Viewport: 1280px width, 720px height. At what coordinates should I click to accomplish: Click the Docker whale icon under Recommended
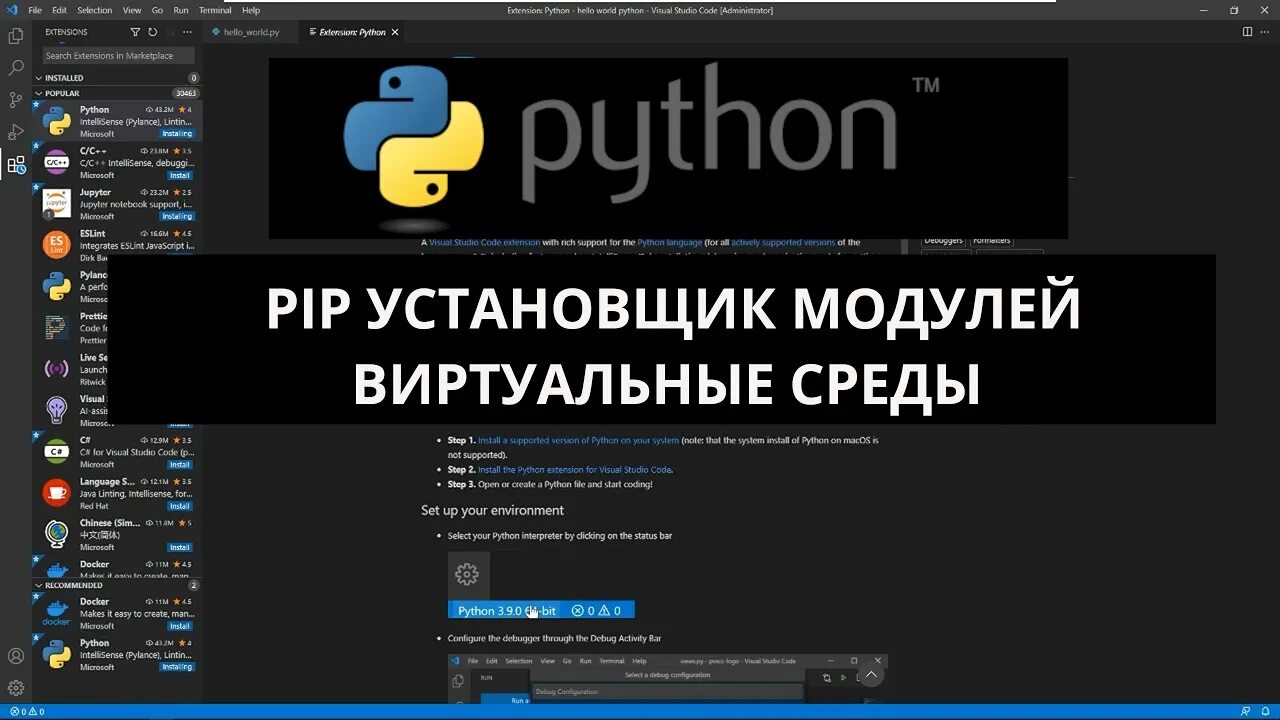(57, 613)
